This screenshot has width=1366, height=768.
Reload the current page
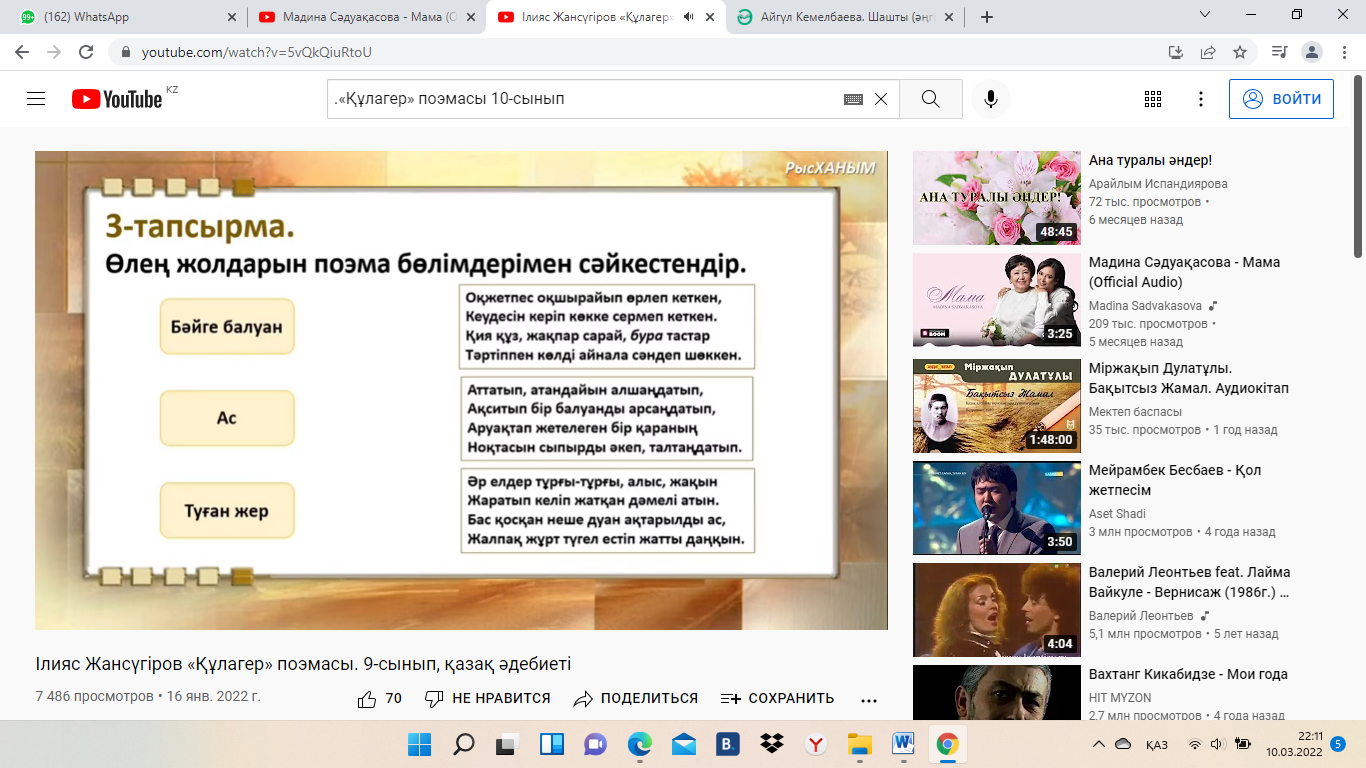pos(86,52)
